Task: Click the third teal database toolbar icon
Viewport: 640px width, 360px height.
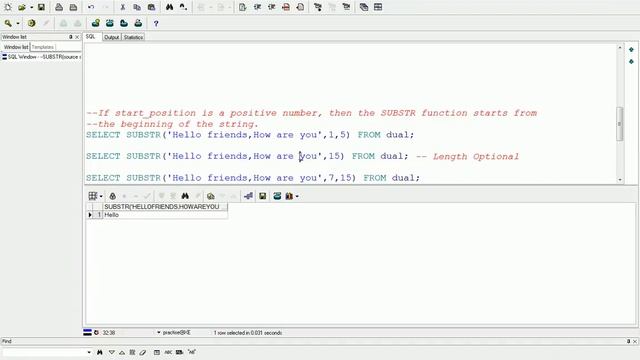Action: [x=124, y=23]
